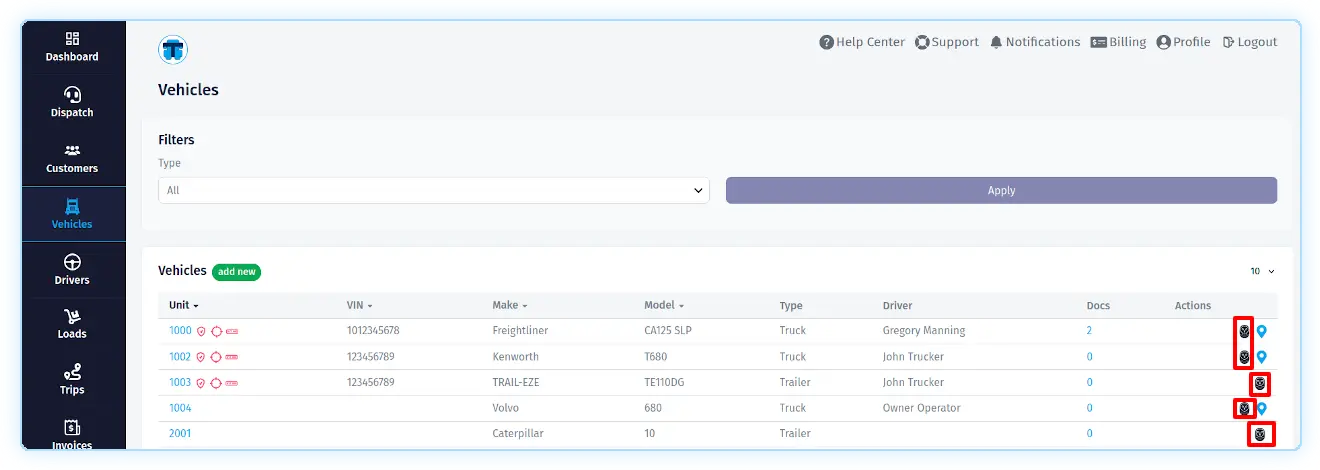Open unit 1004 vehicle link

point(180,408)
